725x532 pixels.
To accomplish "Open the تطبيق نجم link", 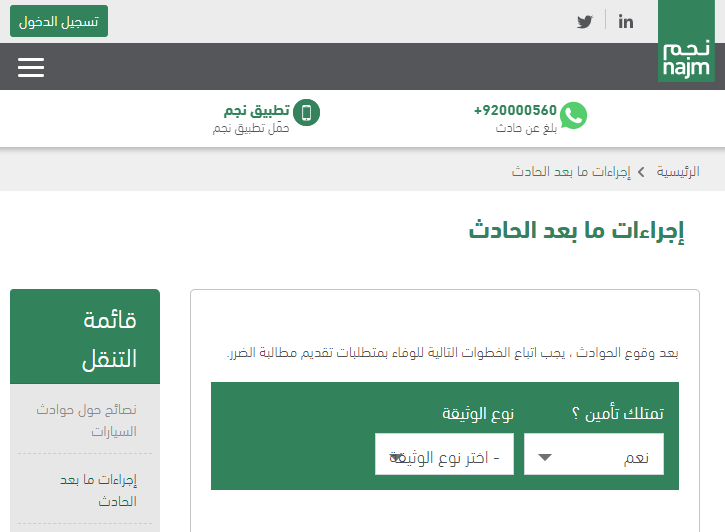I will (x=256, y=110).
